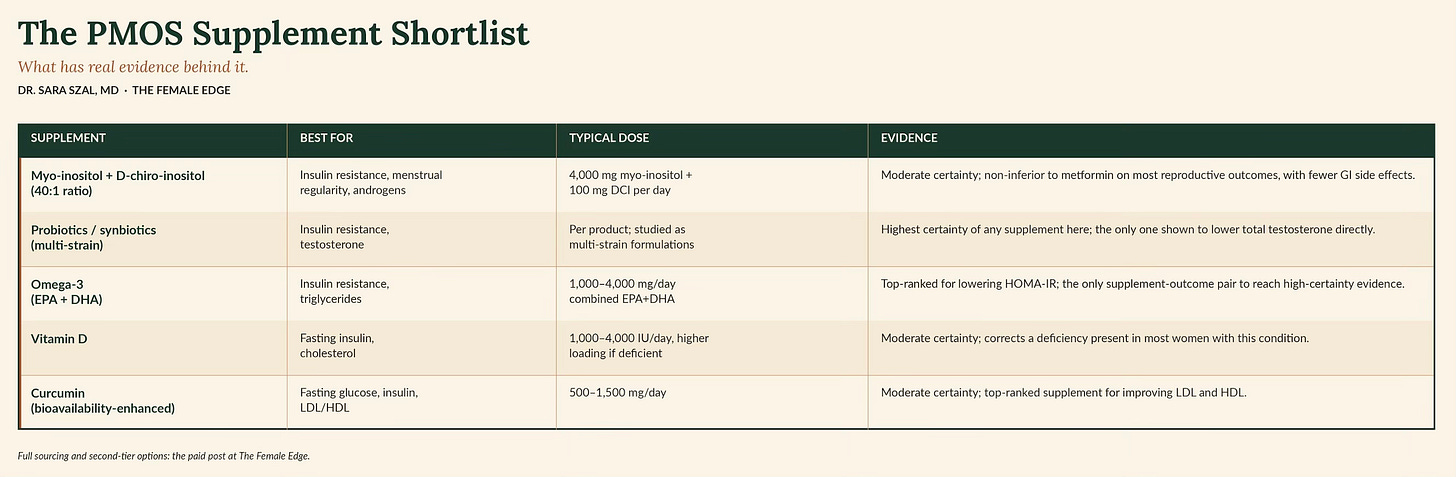Click the Probiotics / synbiotics supplement cell

pos(94,237)
